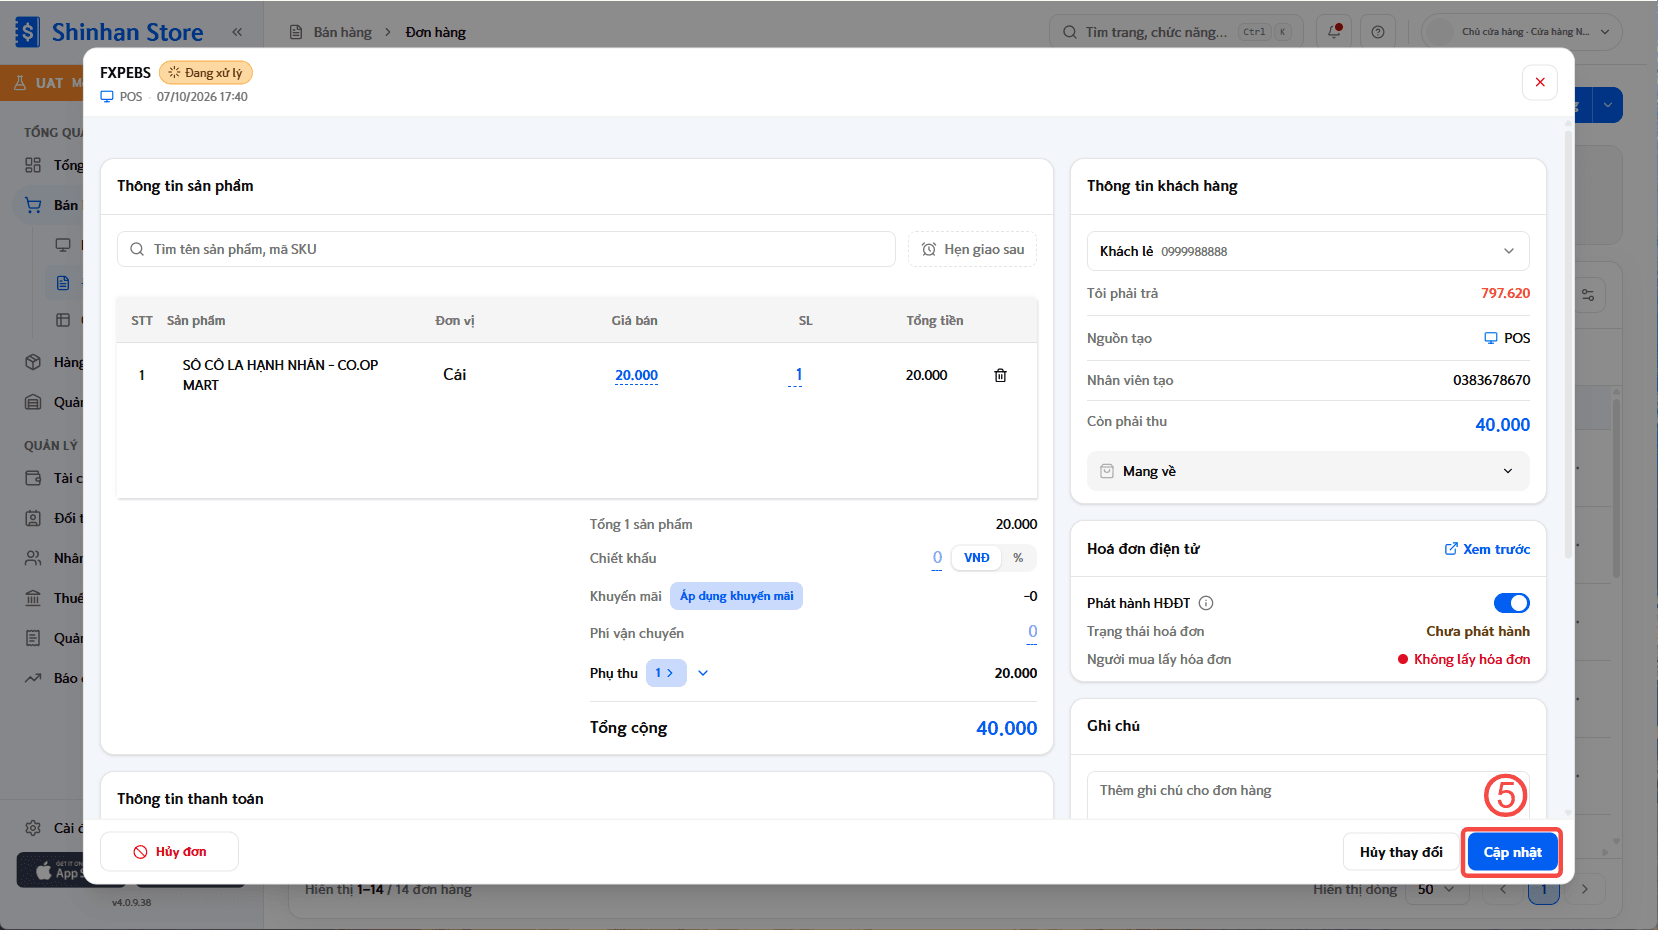The image size is (1658, 930).
Task: Click Hủy thay đổi button
Action: pos(1401,852)
